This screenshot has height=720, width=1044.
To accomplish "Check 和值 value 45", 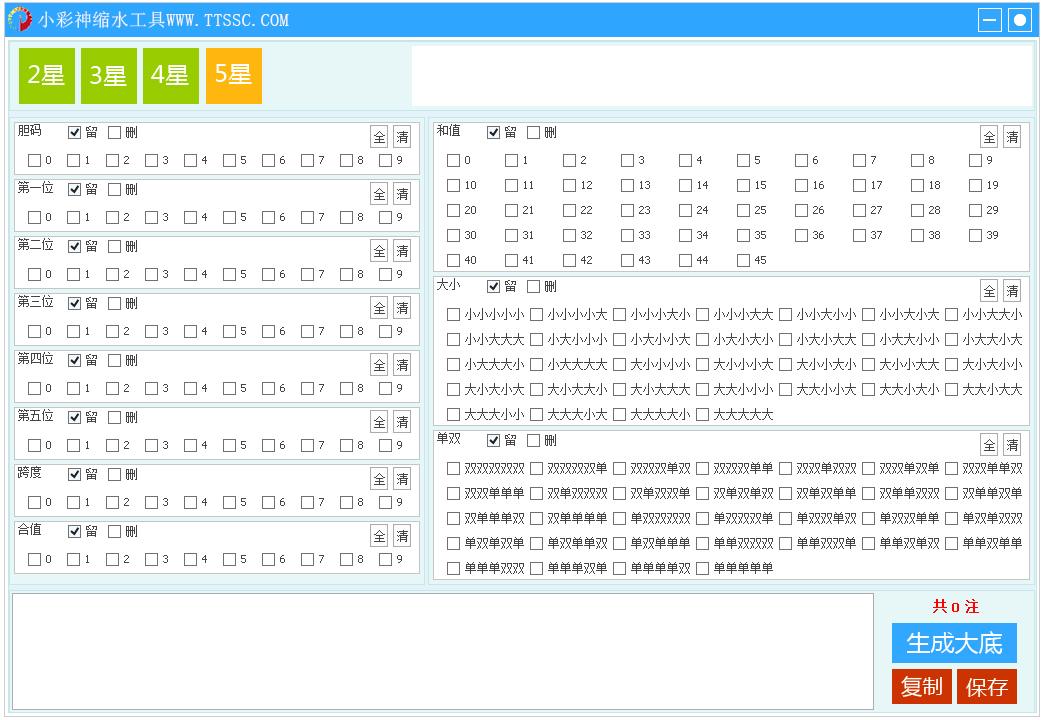I will (x=743, y=260).
